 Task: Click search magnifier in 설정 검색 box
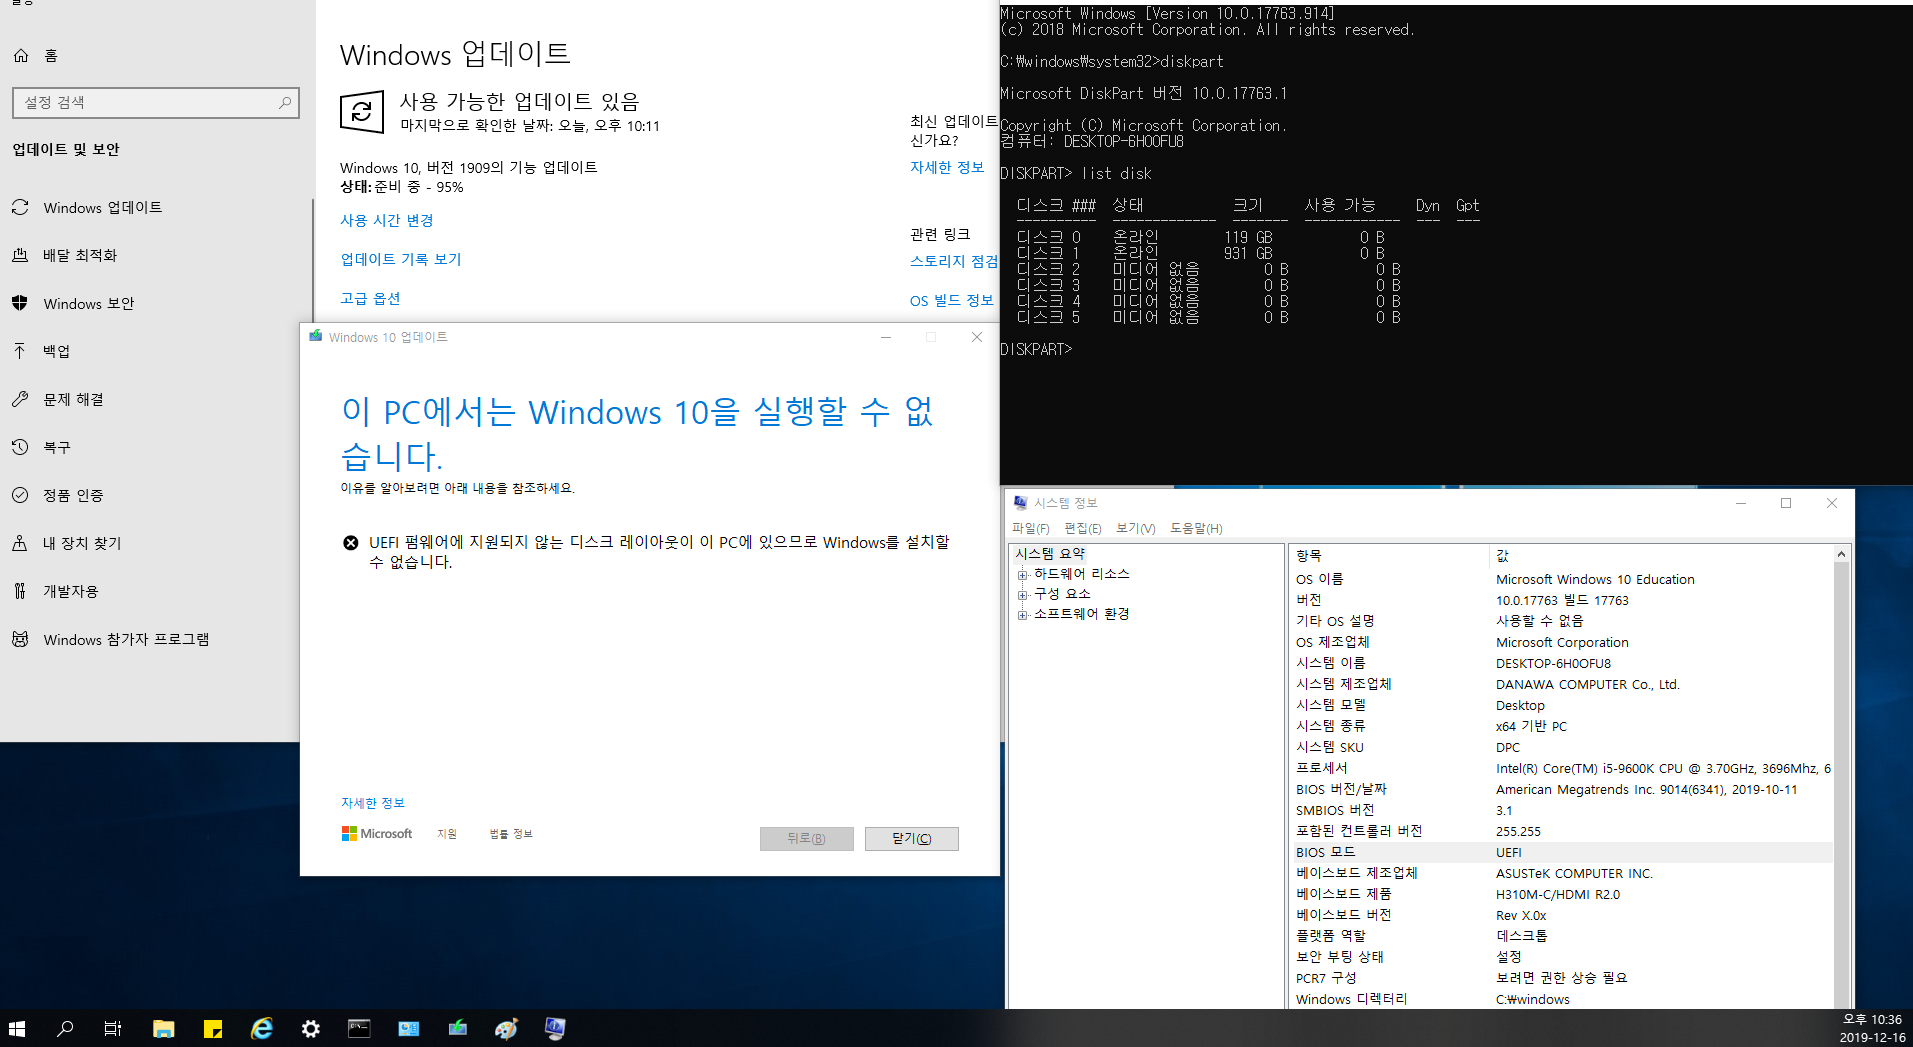click(285, 103)
